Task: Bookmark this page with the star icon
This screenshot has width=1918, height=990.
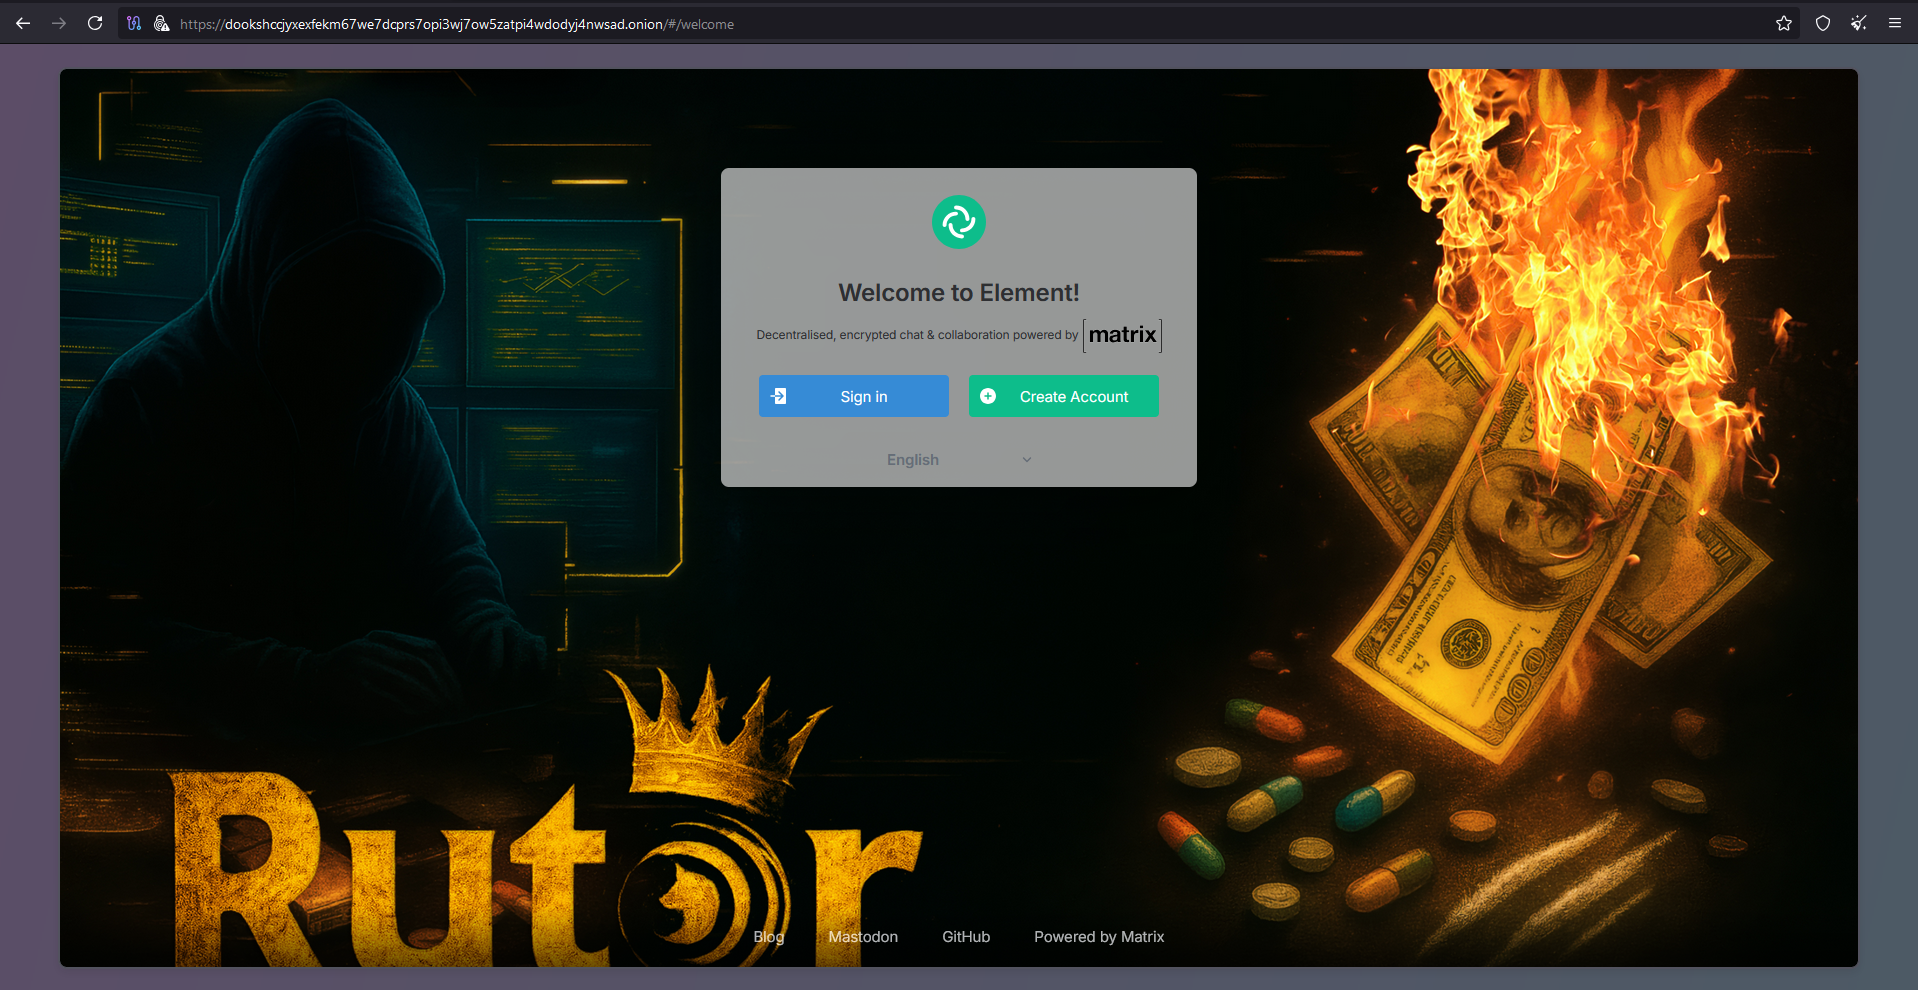Action: coord(1783,23)
